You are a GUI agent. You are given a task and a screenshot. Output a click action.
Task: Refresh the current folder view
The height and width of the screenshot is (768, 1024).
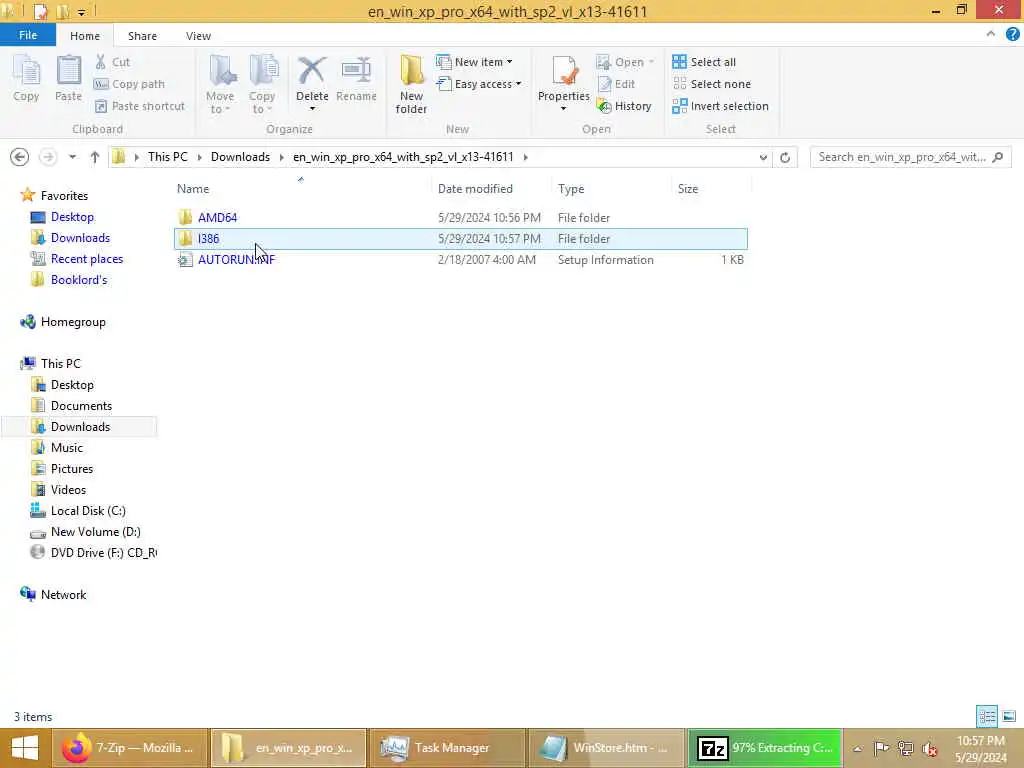click(x=785, y=157)
